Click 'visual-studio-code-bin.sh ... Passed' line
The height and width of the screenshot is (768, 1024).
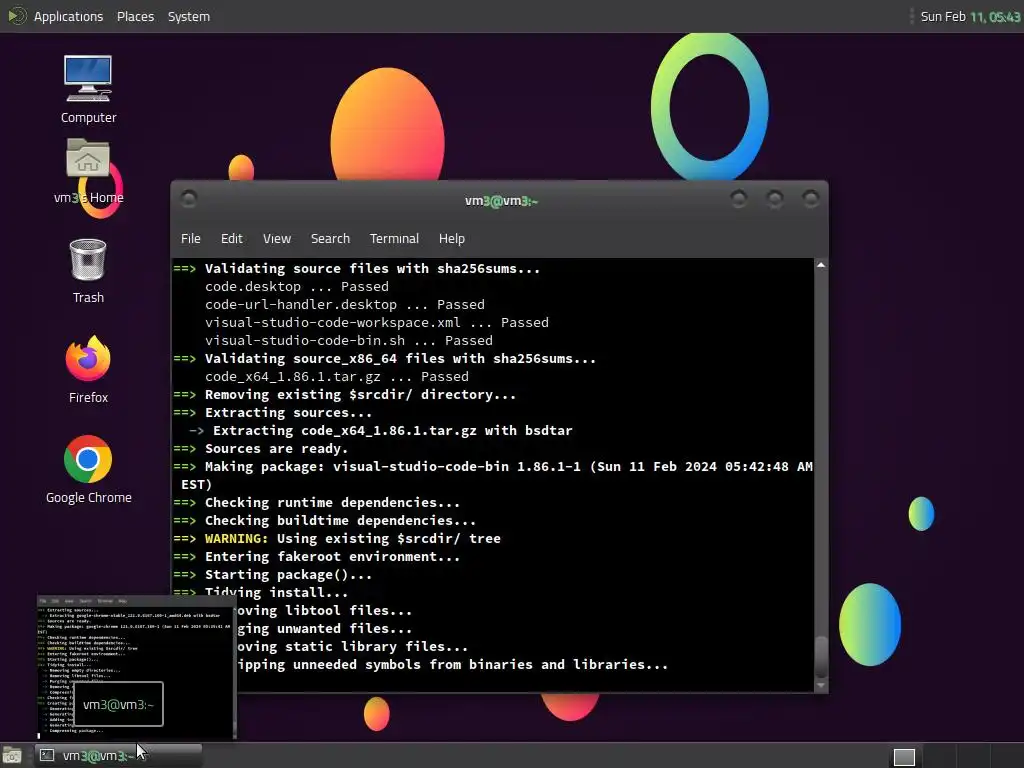349,340
